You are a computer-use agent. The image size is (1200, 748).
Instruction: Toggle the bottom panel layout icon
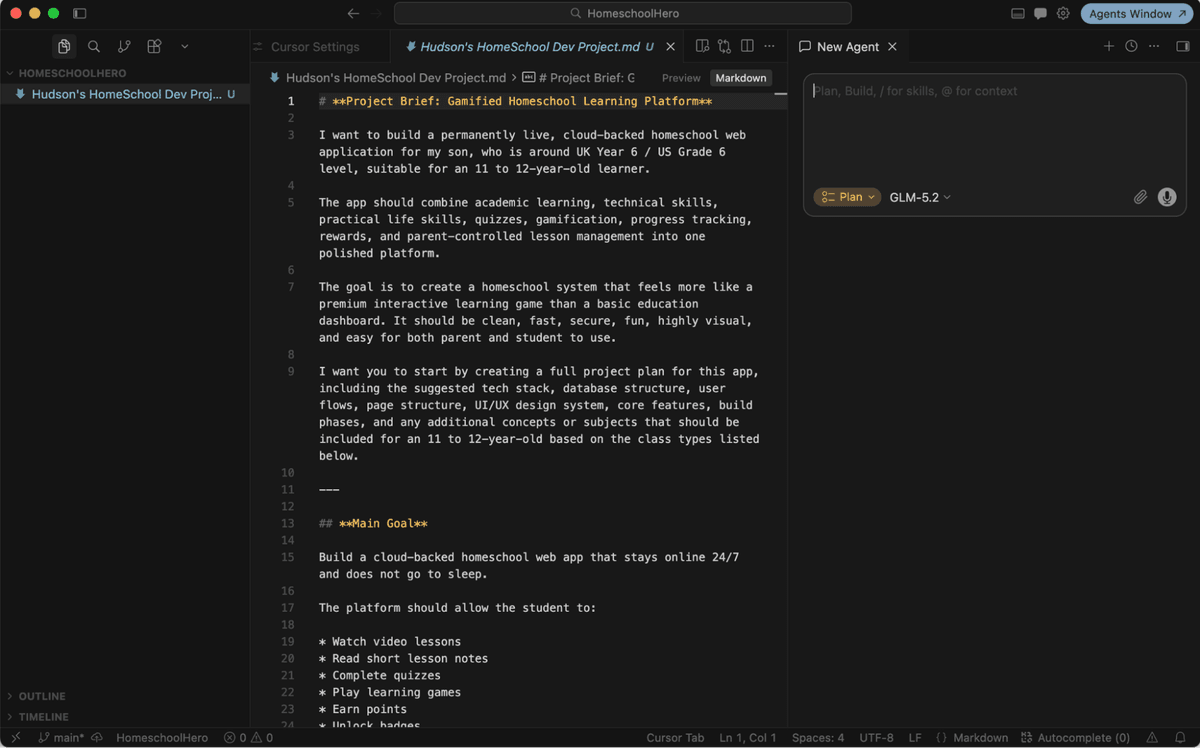[1018, 14]
